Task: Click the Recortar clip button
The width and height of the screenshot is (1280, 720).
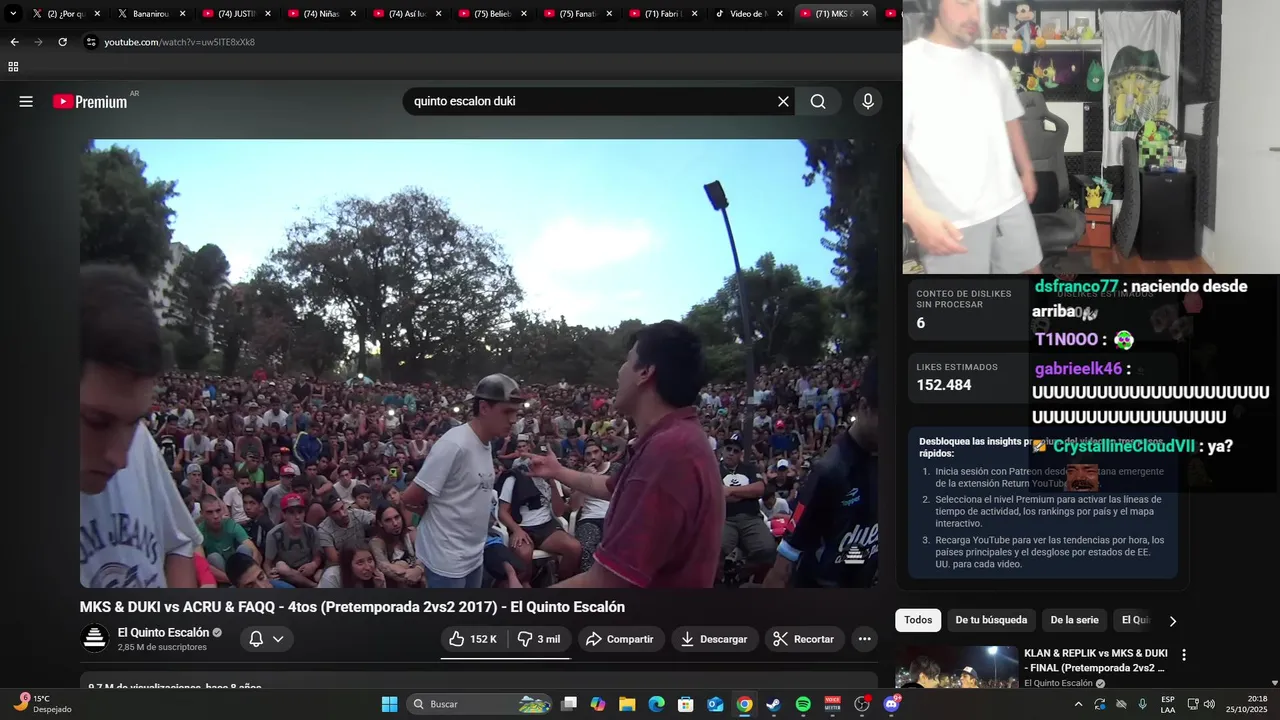Action: pos(804,639)
